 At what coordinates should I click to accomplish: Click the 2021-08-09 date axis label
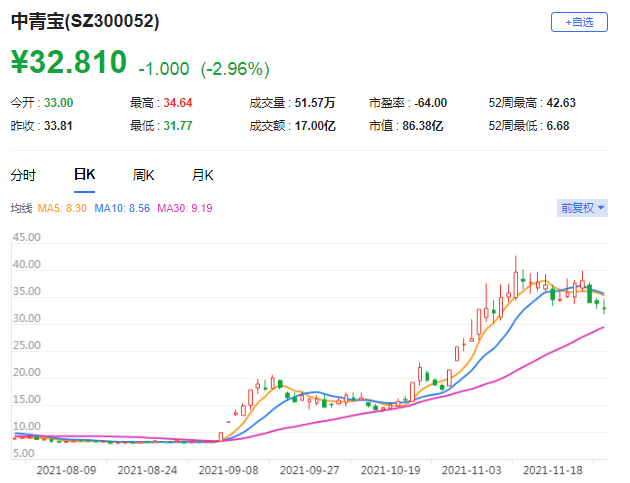point(66,470)
